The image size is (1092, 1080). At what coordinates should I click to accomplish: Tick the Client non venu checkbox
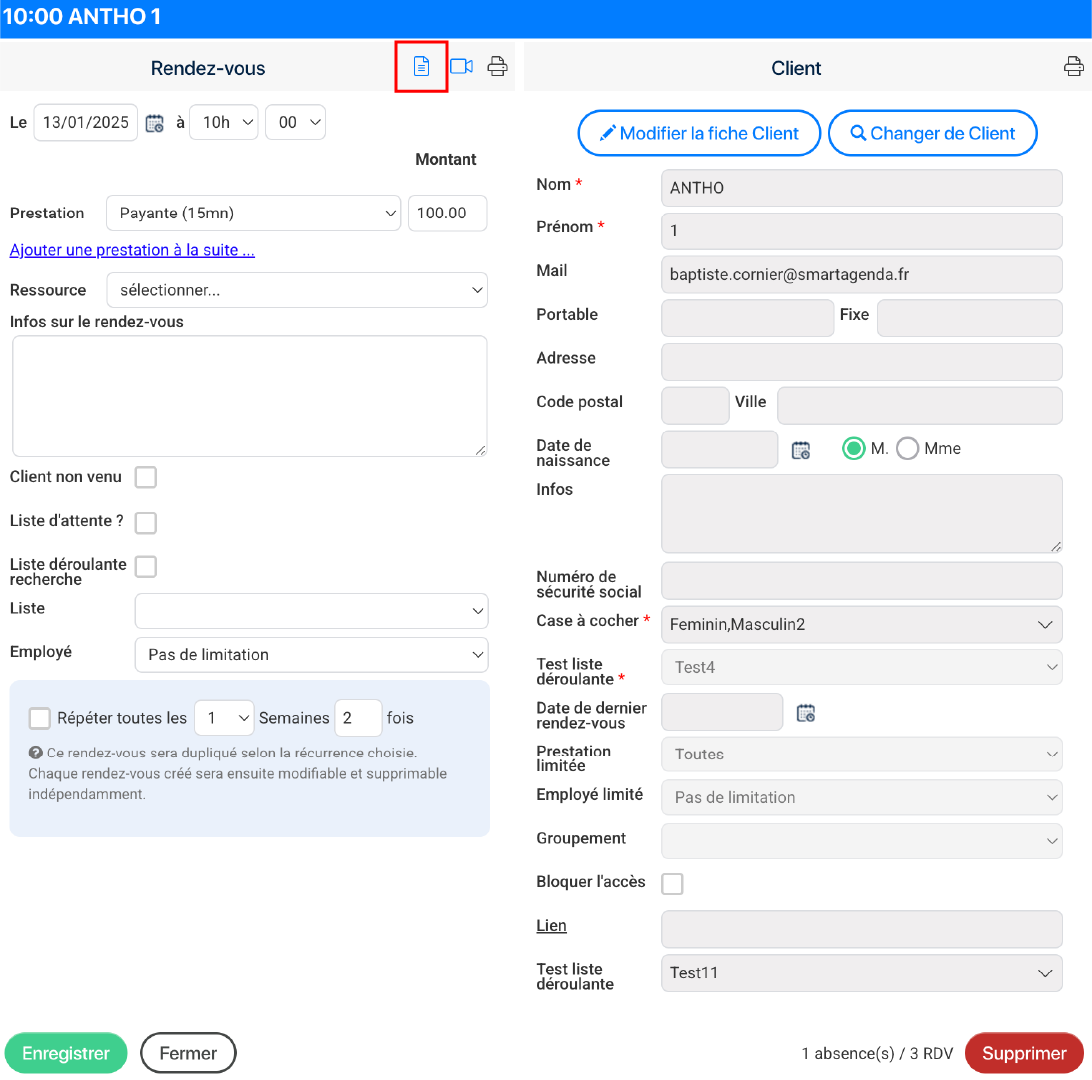coord(146,478)
